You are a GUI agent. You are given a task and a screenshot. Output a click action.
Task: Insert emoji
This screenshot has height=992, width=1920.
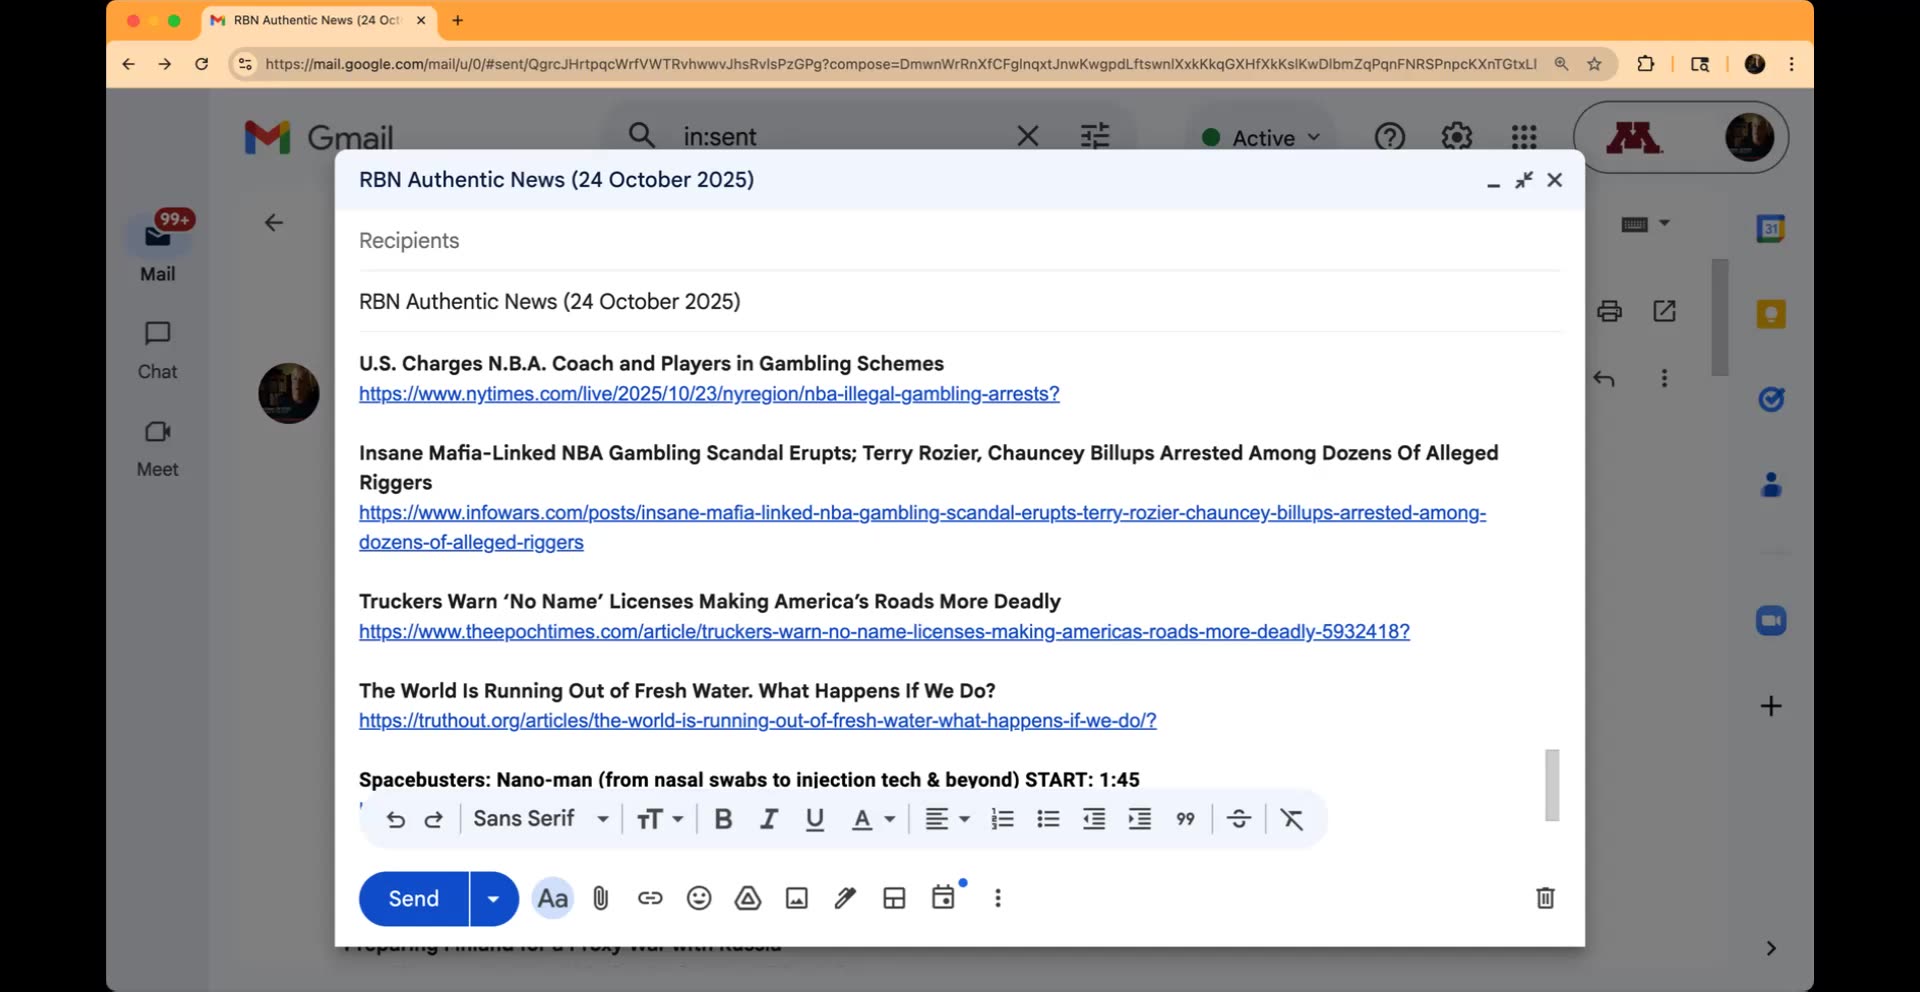point(698,898)
